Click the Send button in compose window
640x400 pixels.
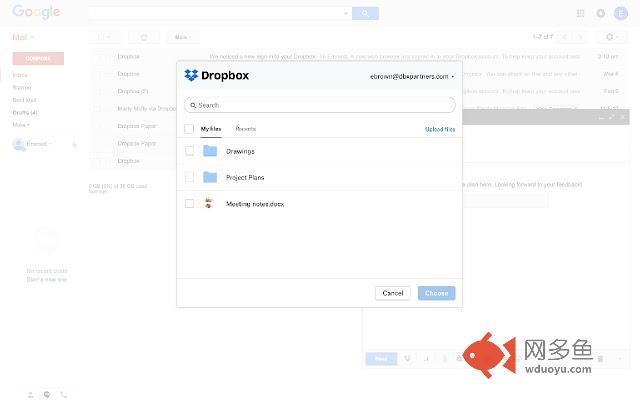point(381,359)
